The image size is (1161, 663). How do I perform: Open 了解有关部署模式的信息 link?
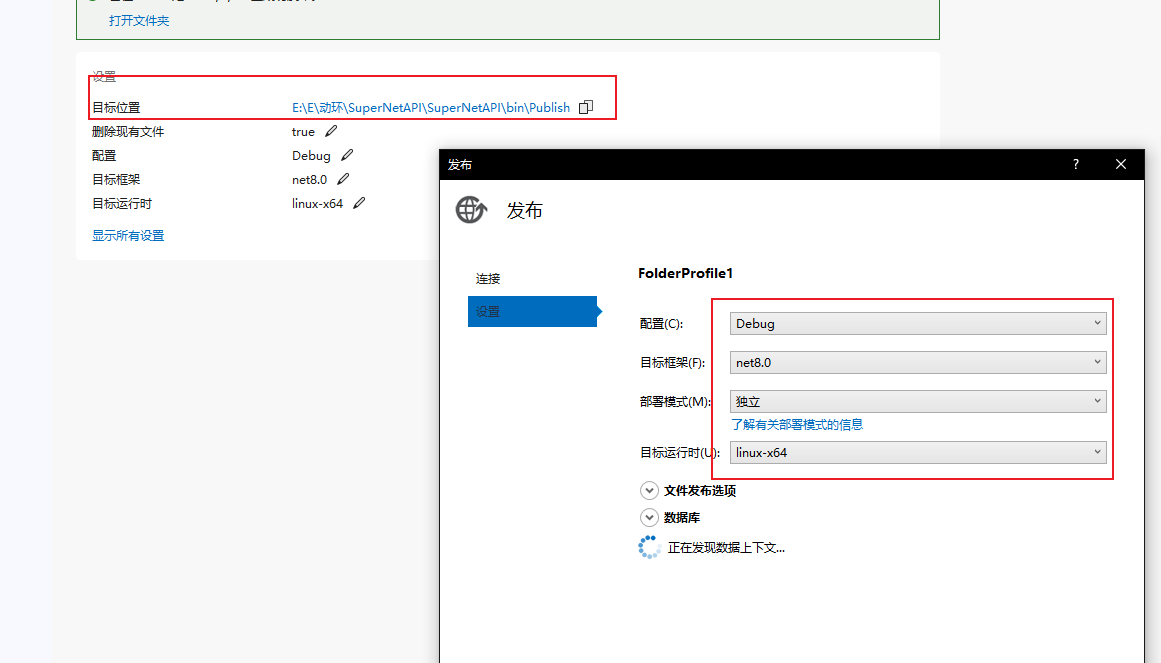pyautogui.click(x=797, y=424)
